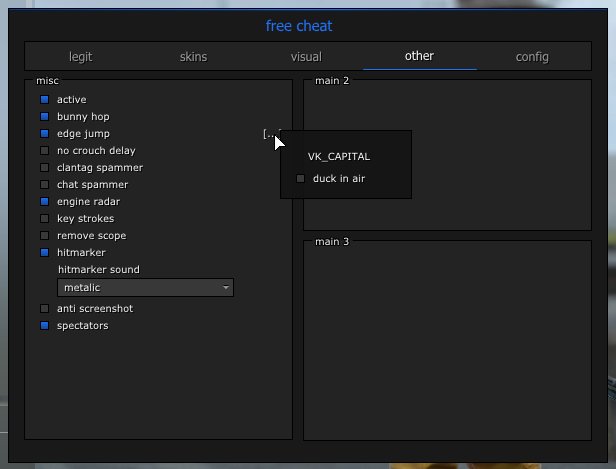The width and height of the screenshot is (616, 469).
Task: Enable the anti screenshot checkbox
Action: coord(44,309)
